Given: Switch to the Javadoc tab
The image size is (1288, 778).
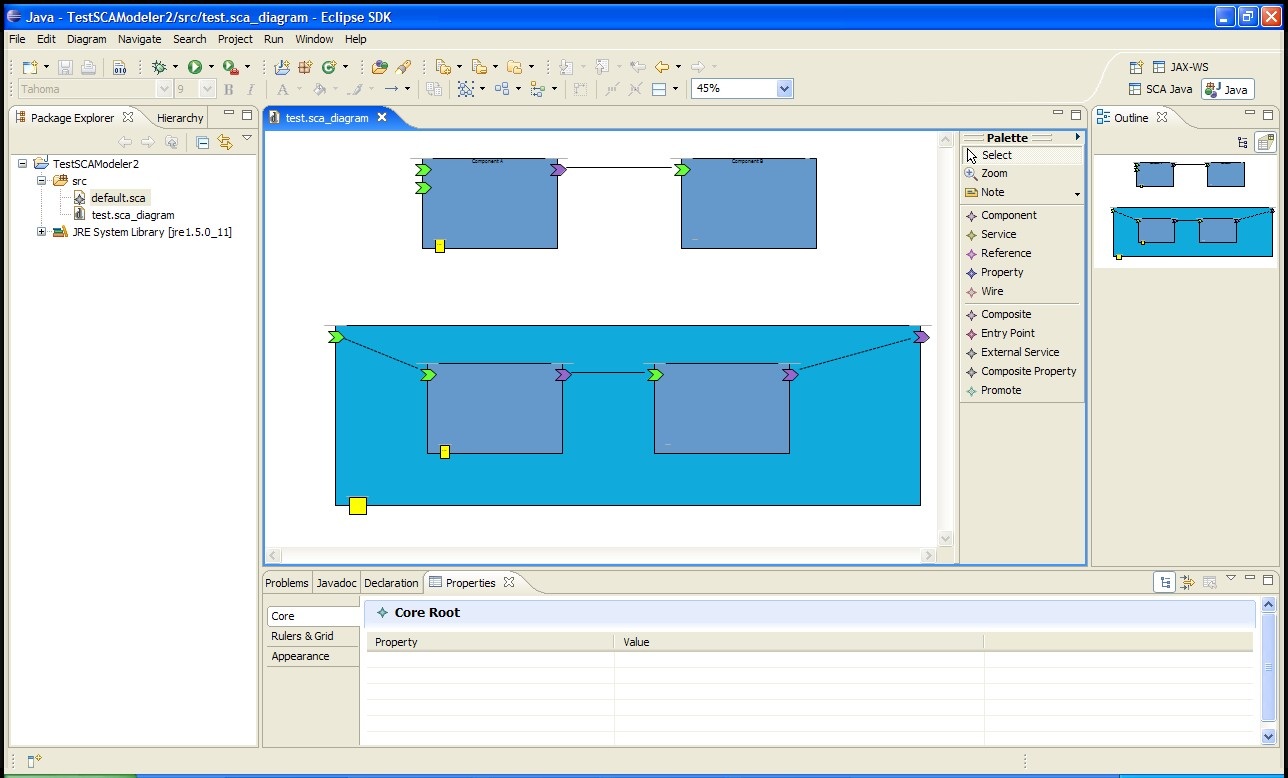Looking at the screenshot, I should coord(336,583).
